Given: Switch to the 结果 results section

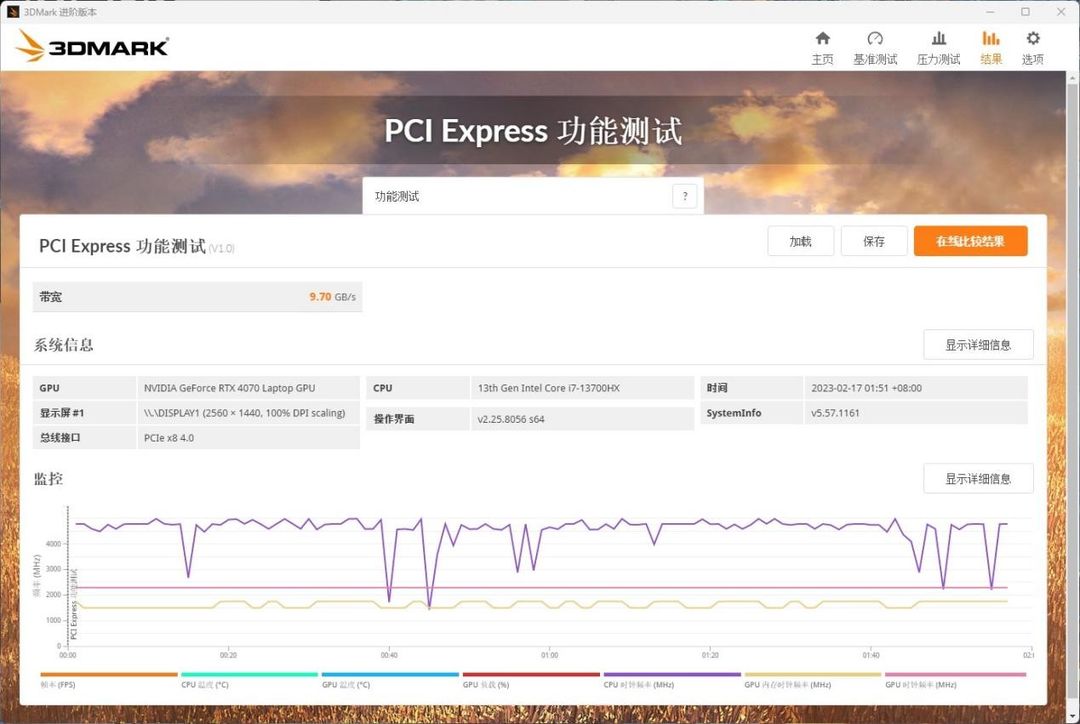Looking at the screenshot, I should (990, 48).
